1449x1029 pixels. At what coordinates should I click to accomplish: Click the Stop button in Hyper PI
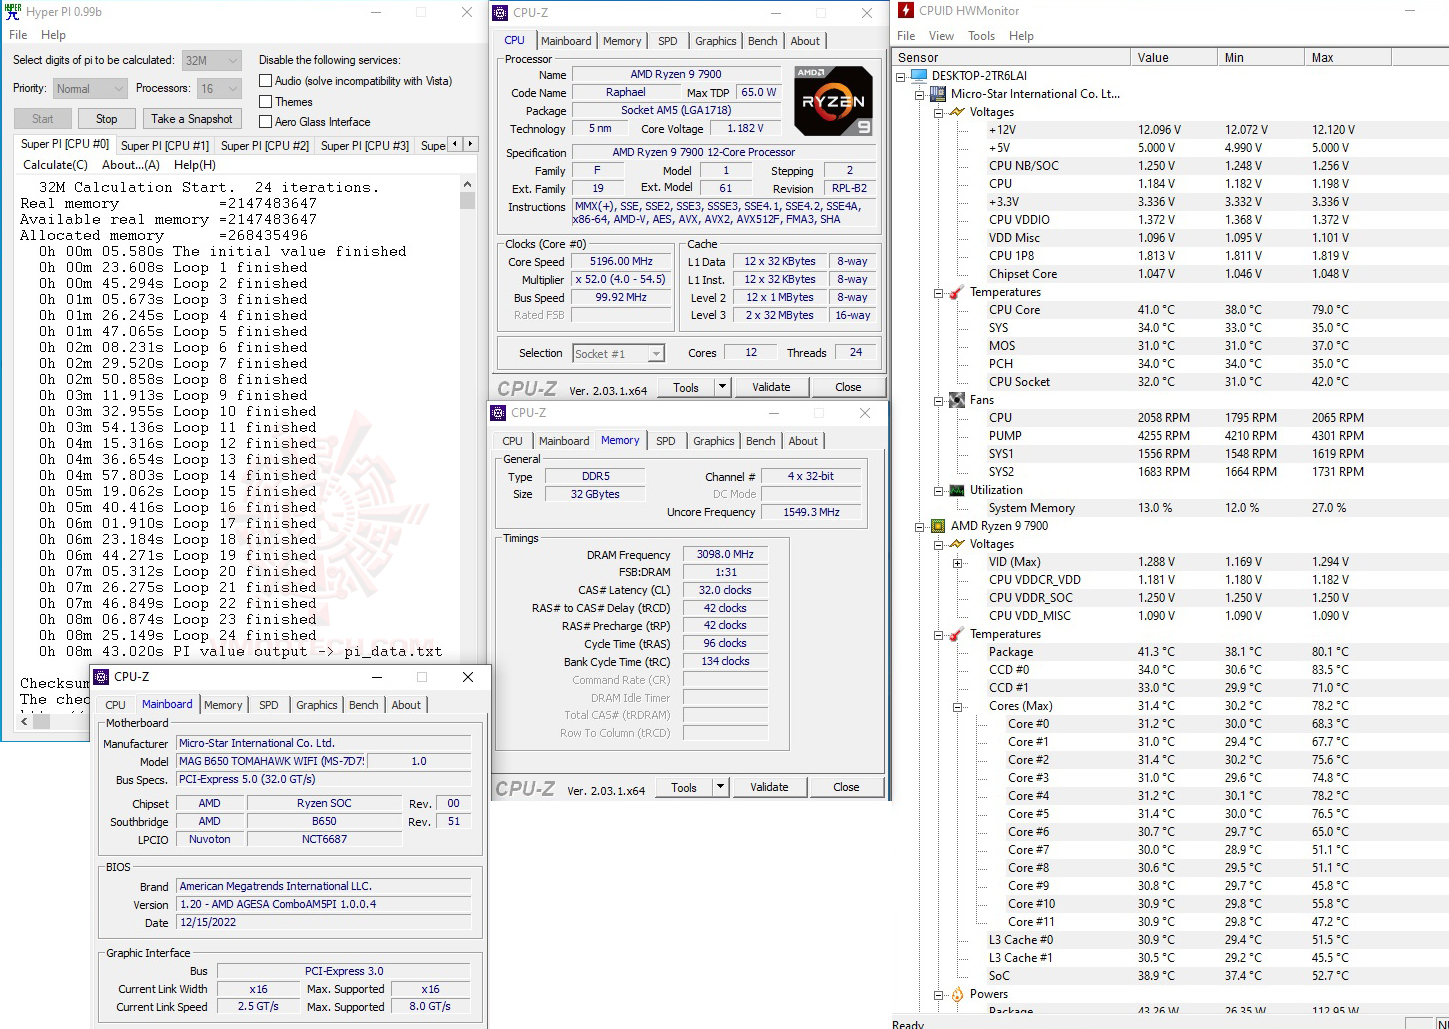coord(106,119)
